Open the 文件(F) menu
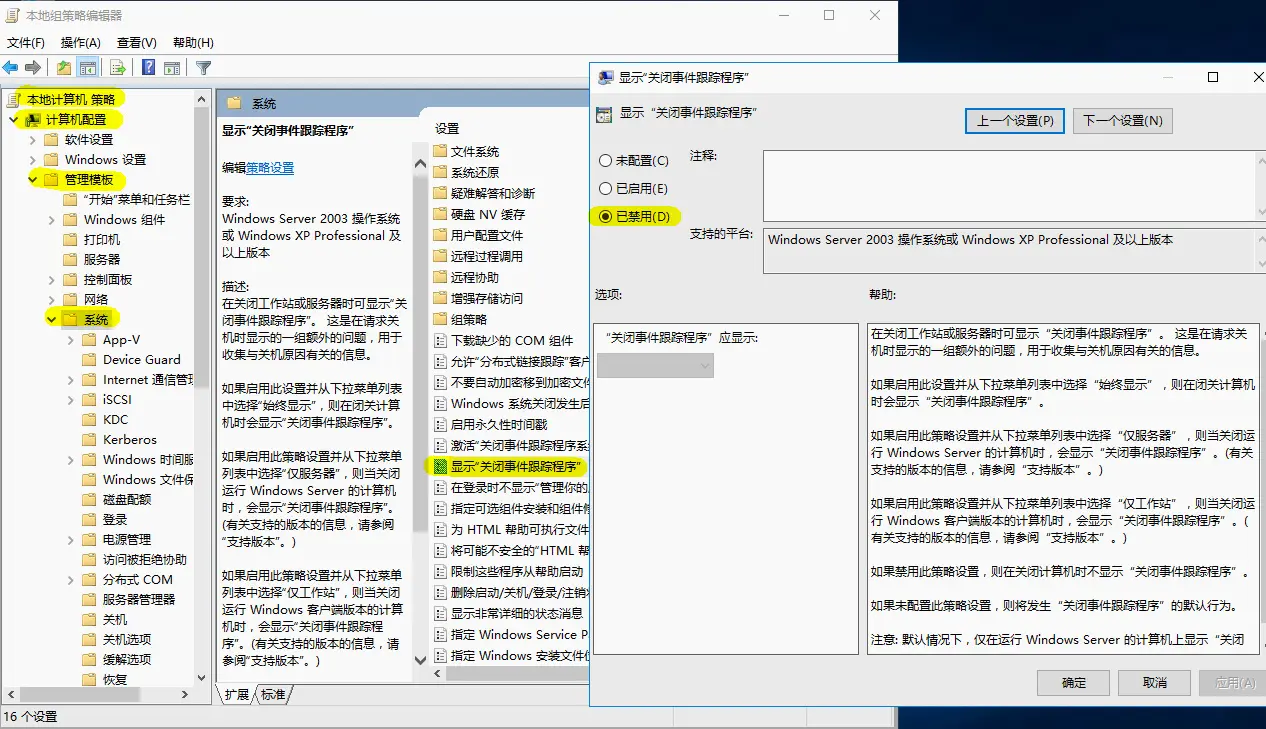The image size is (1266, 729). click(x=25, y=42)
